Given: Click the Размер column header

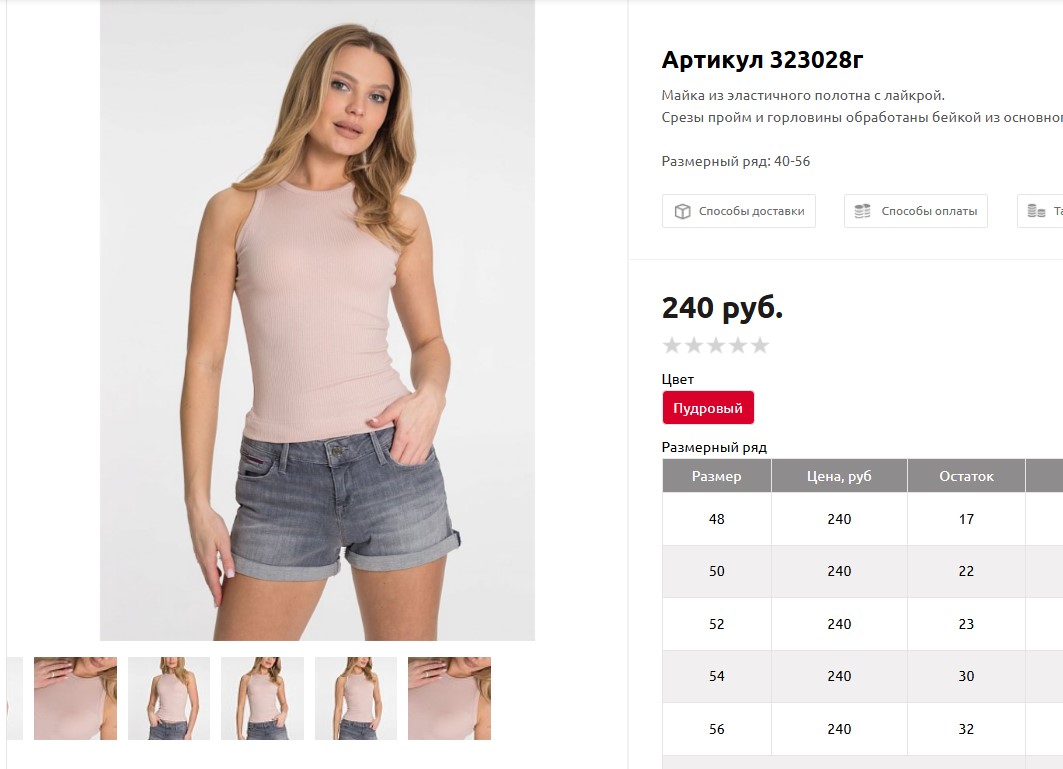Looking at the screenshot, I should [717, 476].
